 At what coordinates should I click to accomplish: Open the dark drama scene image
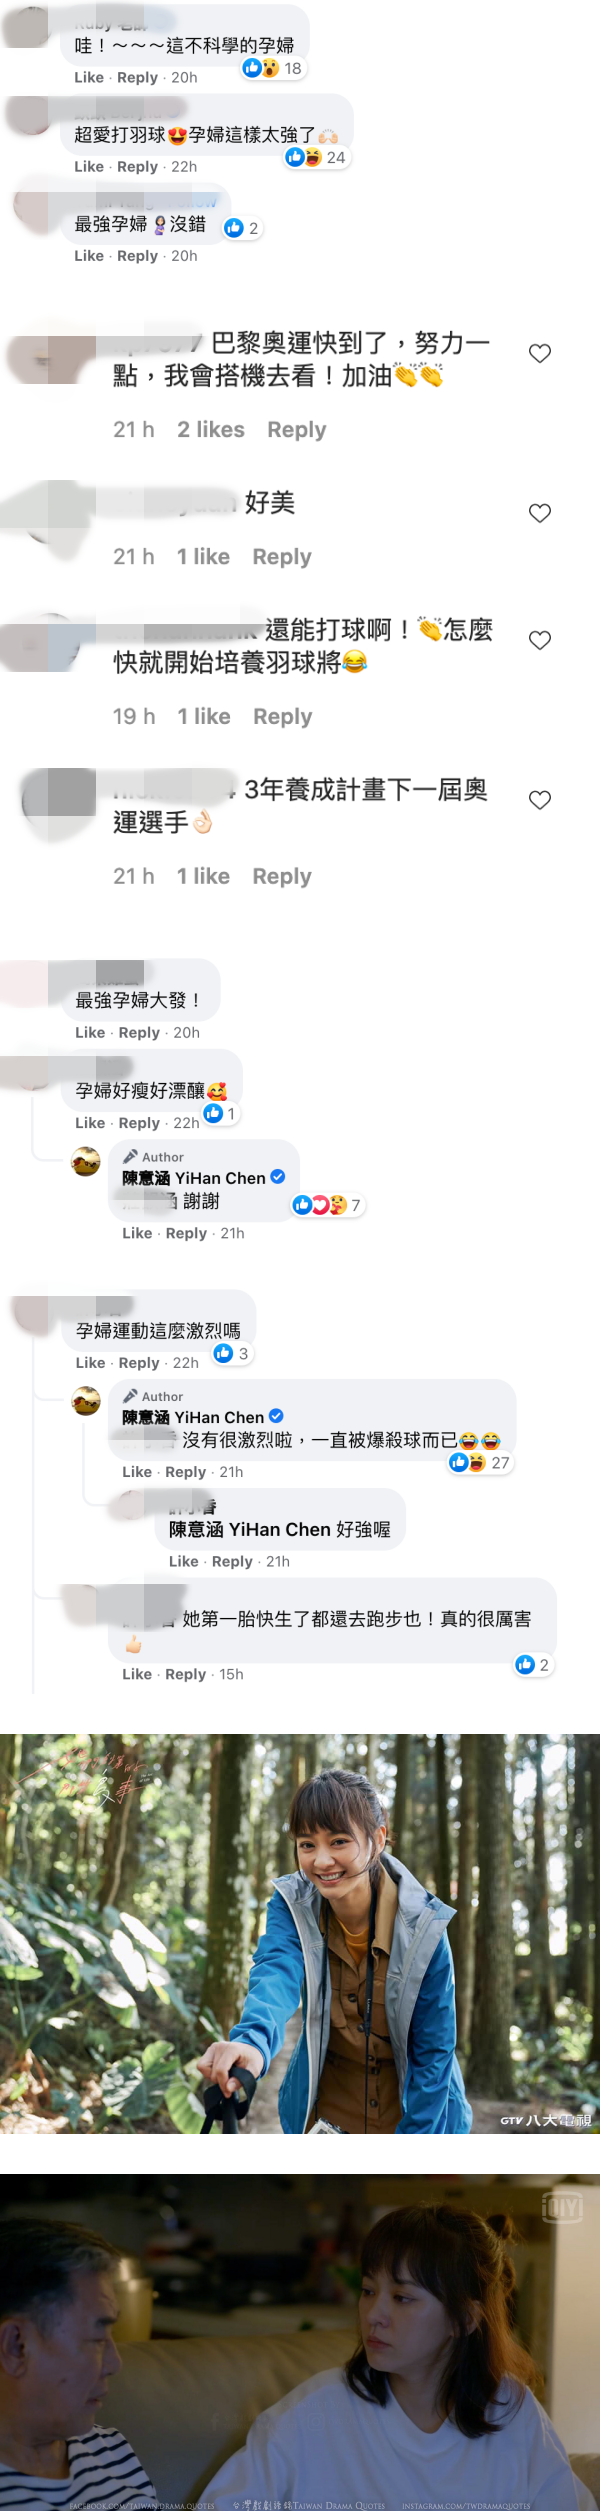[x=300, y=2342]
